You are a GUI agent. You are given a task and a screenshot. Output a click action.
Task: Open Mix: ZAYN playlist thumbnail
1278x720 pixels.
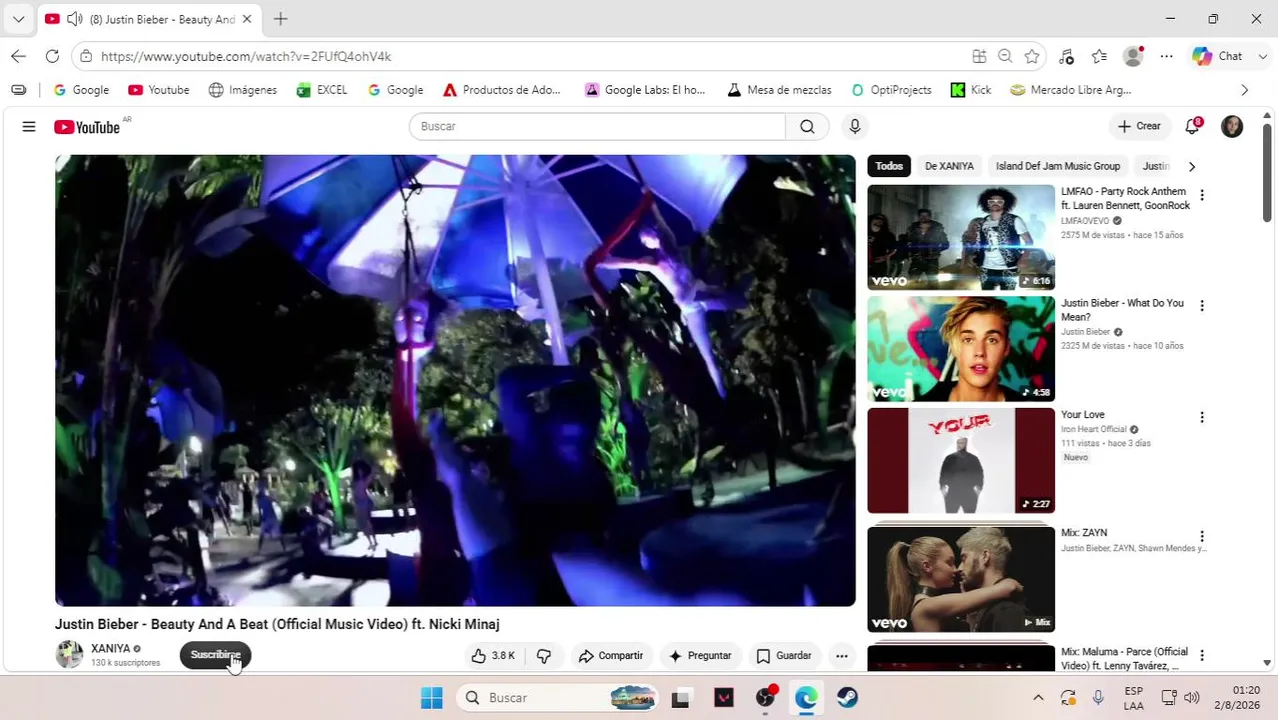click(x=961, y=578)
